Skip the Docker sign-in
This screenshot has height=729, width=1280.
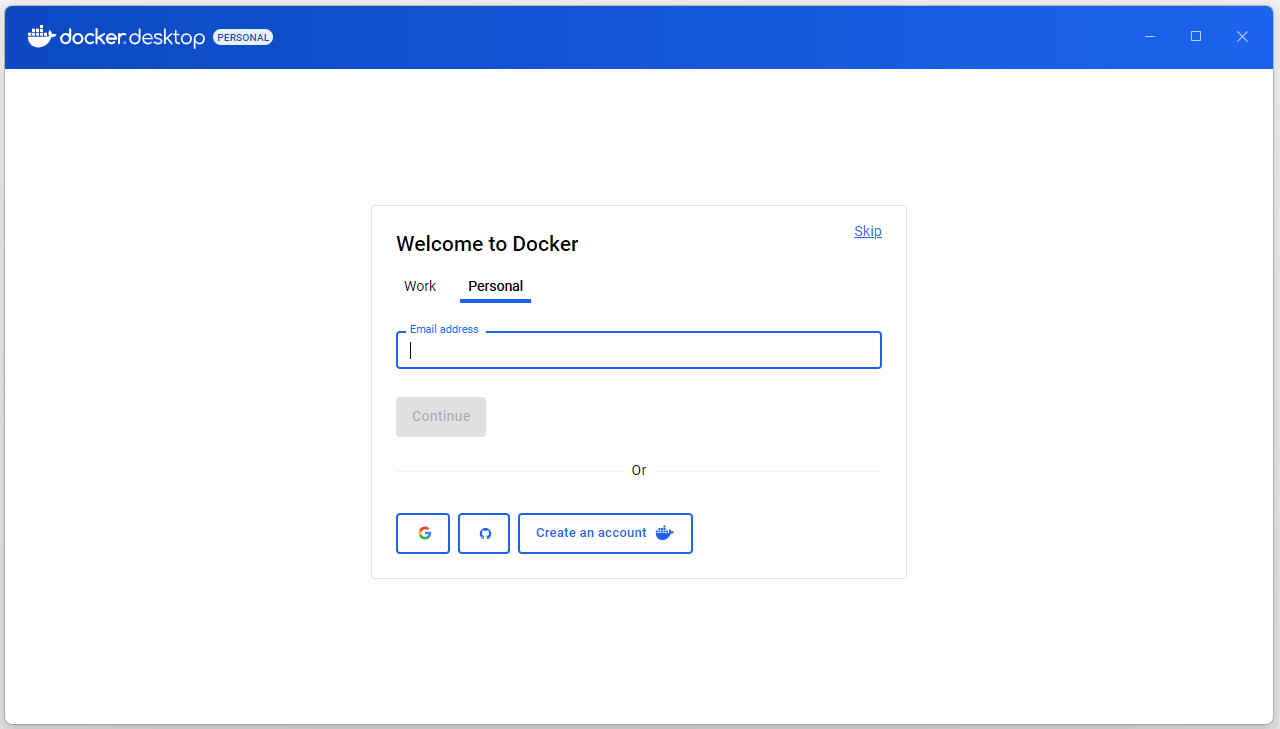click(868, 231)
